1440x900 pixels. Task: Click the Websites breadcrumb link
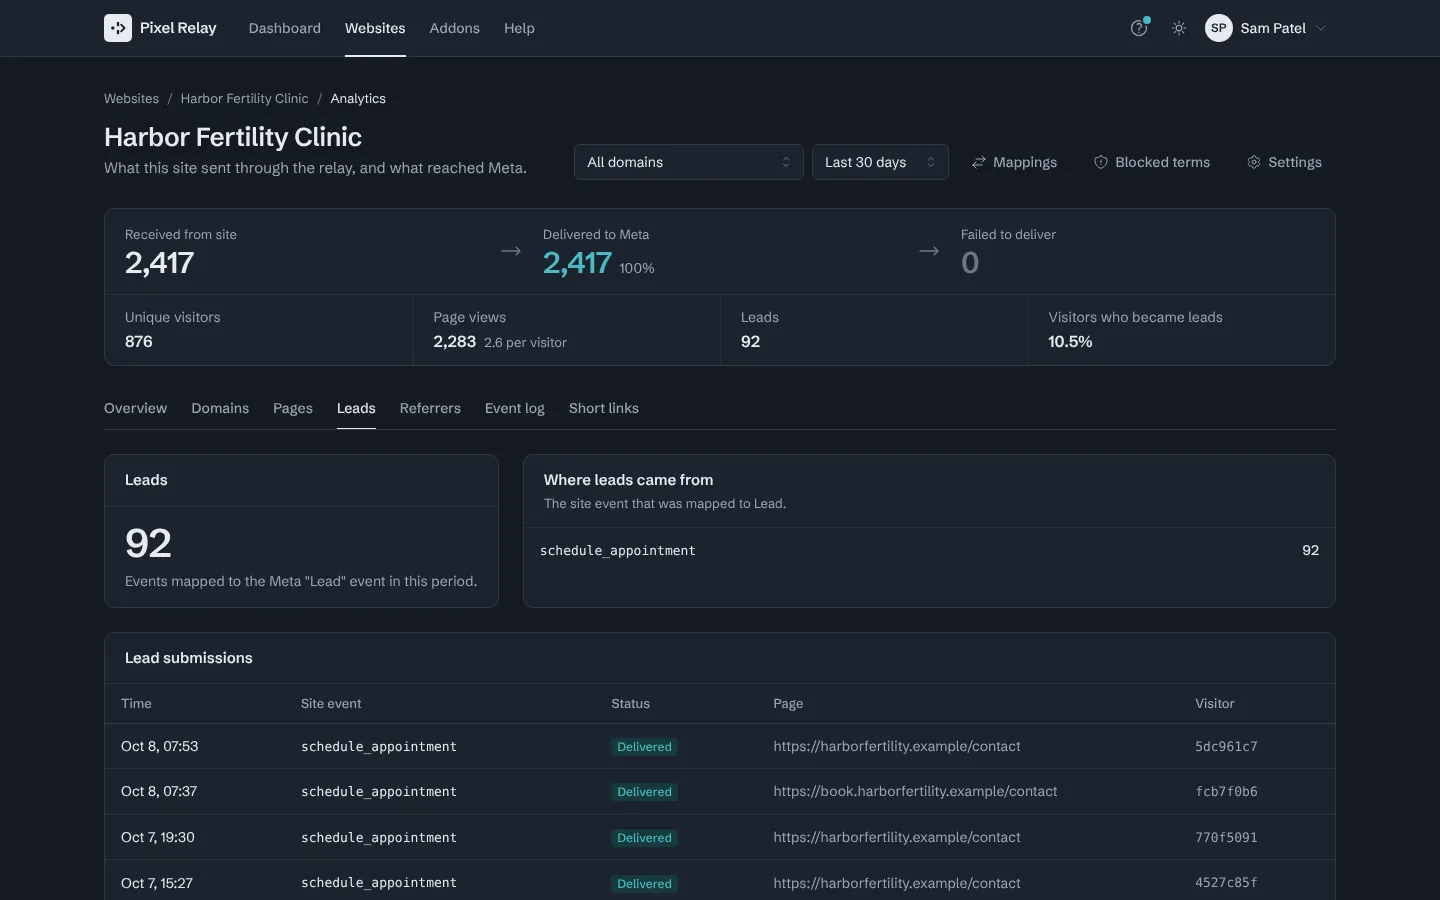pos(131,98)
